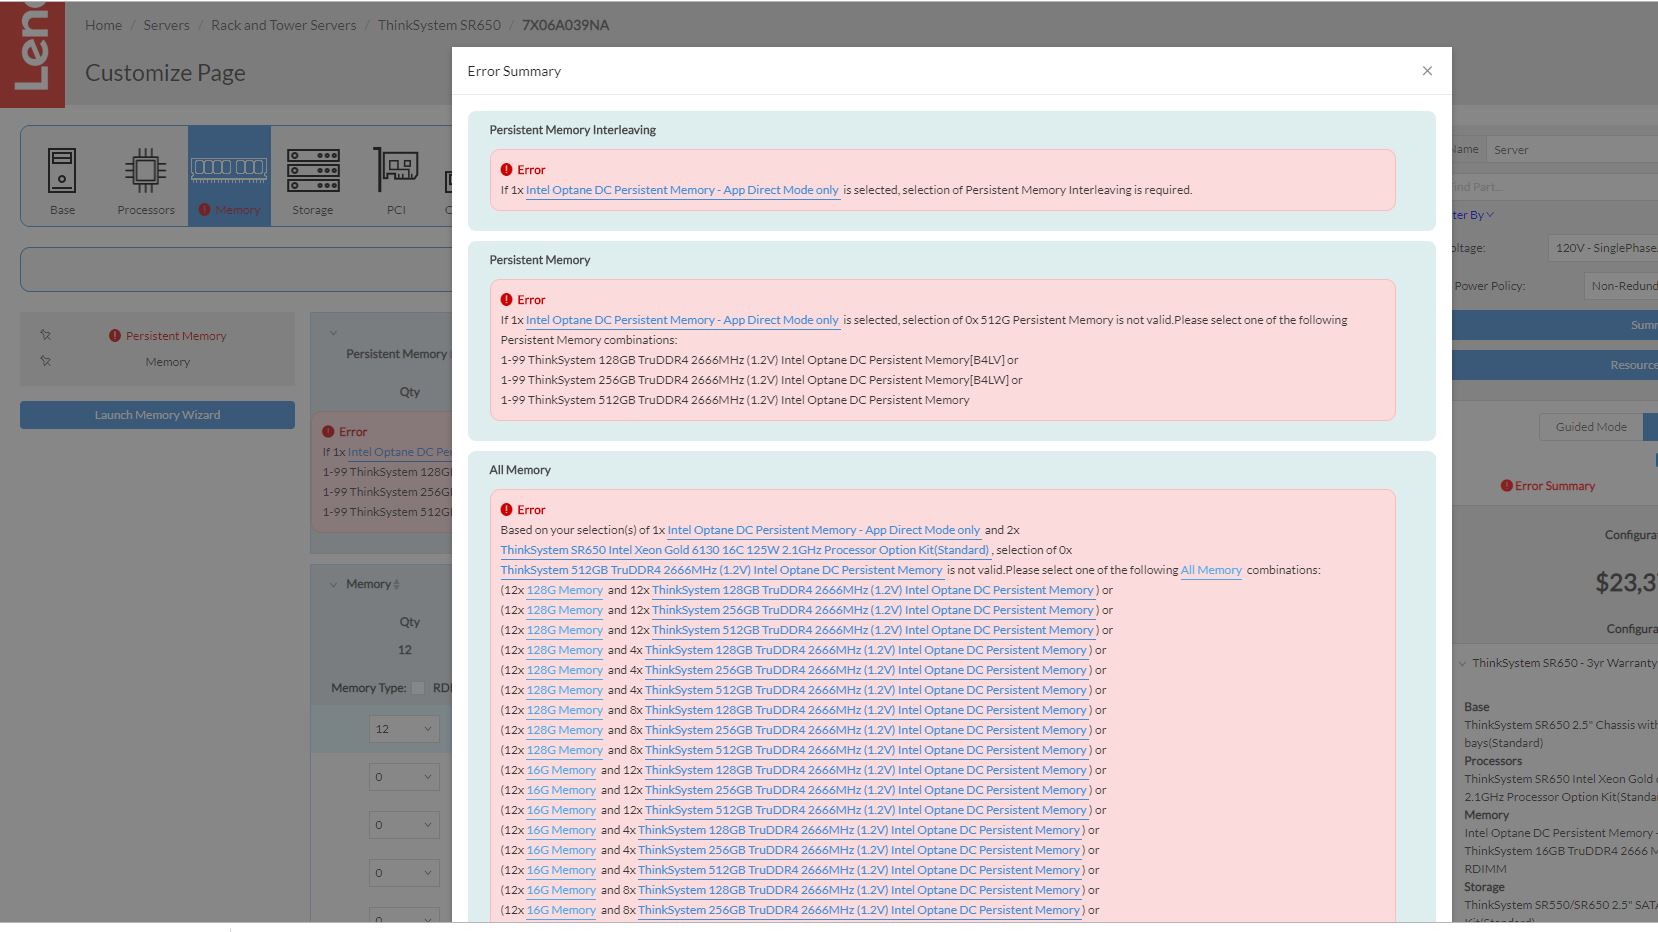Select the '1-99 ThinkSystem 128GB ... [B4LV]' line in dialog
This screenshot has height=932, width=1658.
pyautogui.click(x=759, y=360)
